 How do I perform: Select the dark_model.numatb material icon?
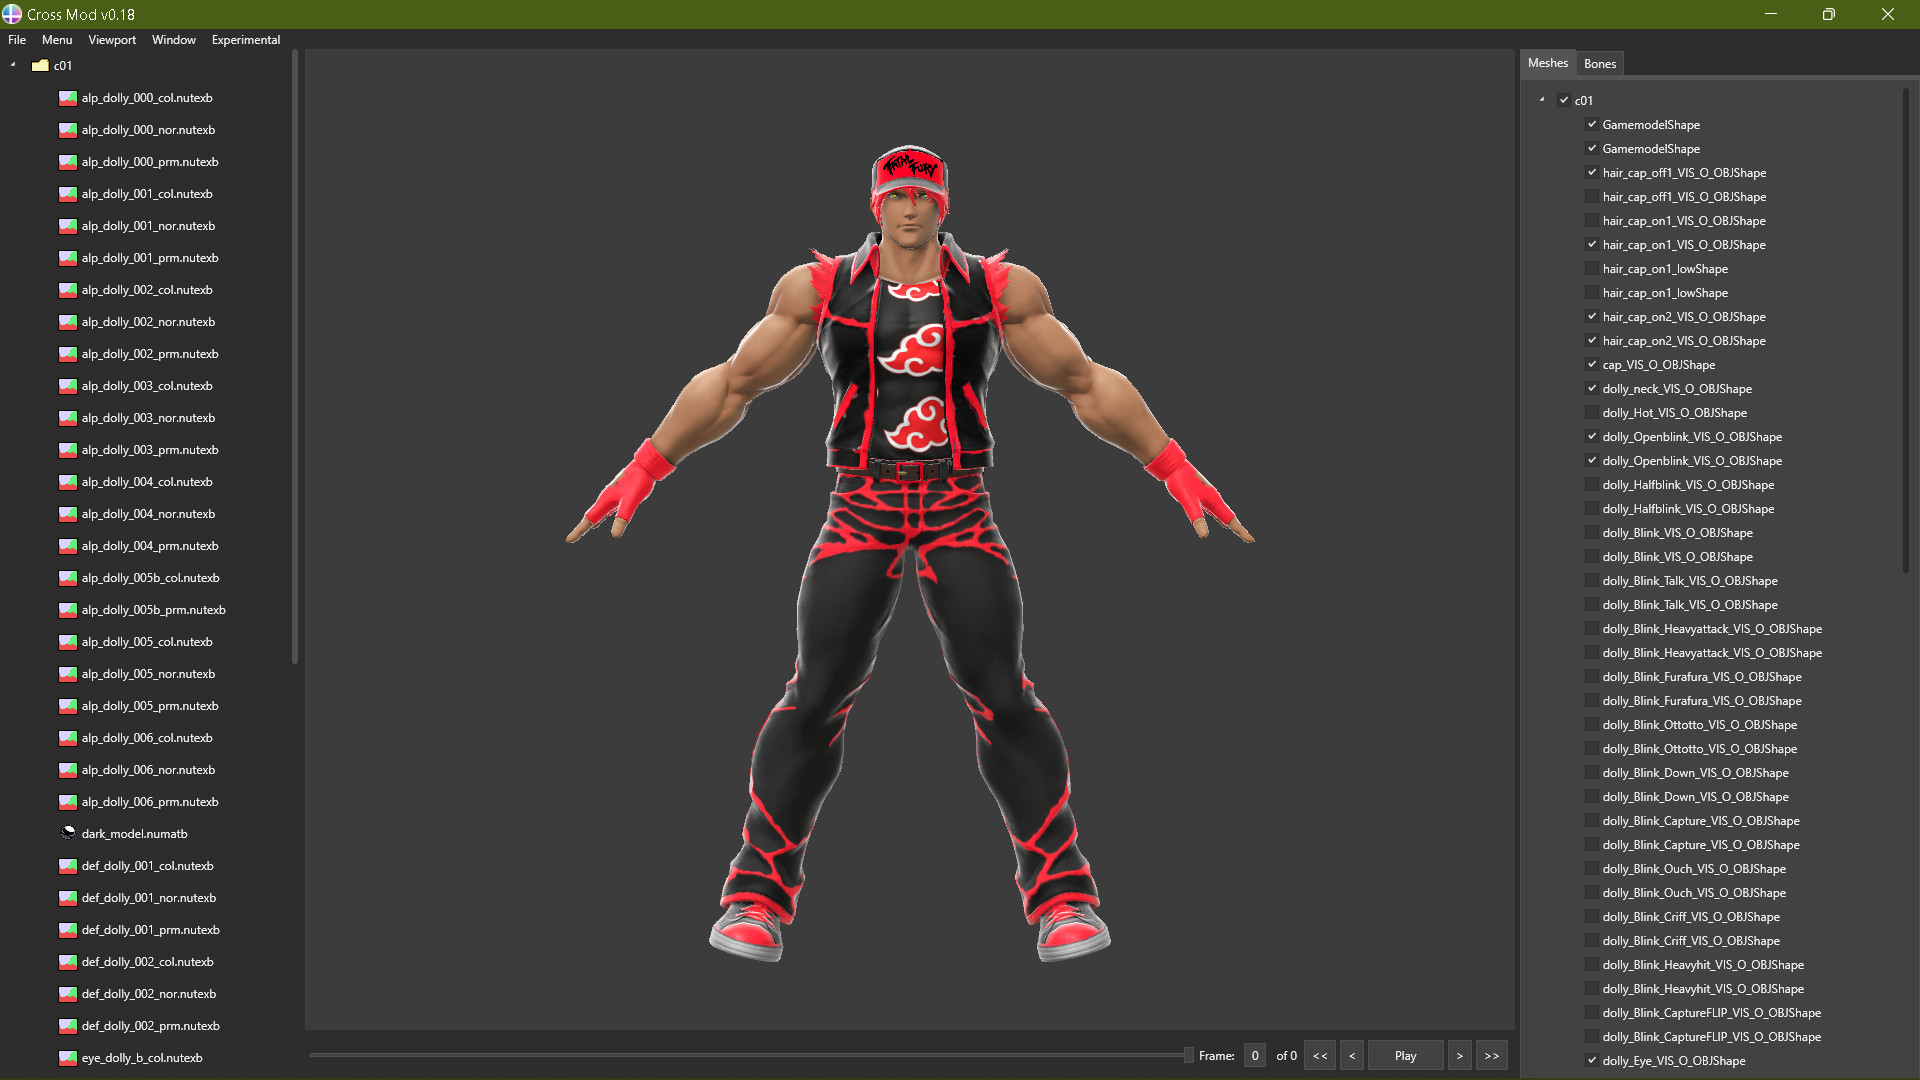click(67, 832)
